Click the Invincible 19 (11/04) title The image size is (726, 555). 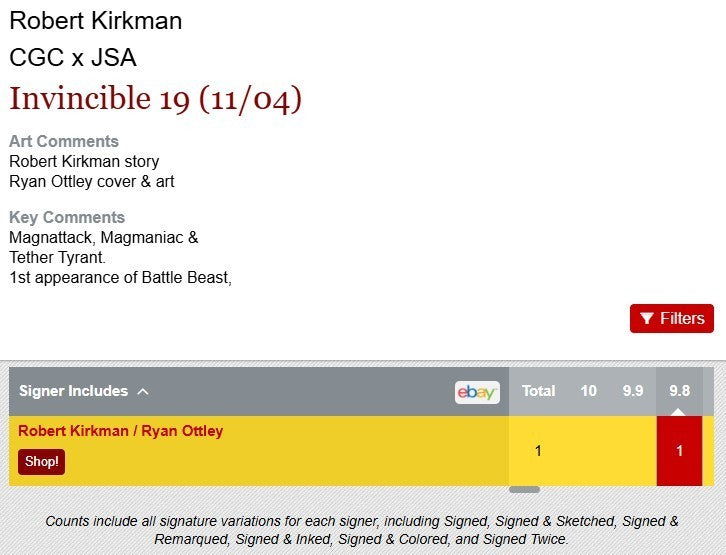(156, 99)
